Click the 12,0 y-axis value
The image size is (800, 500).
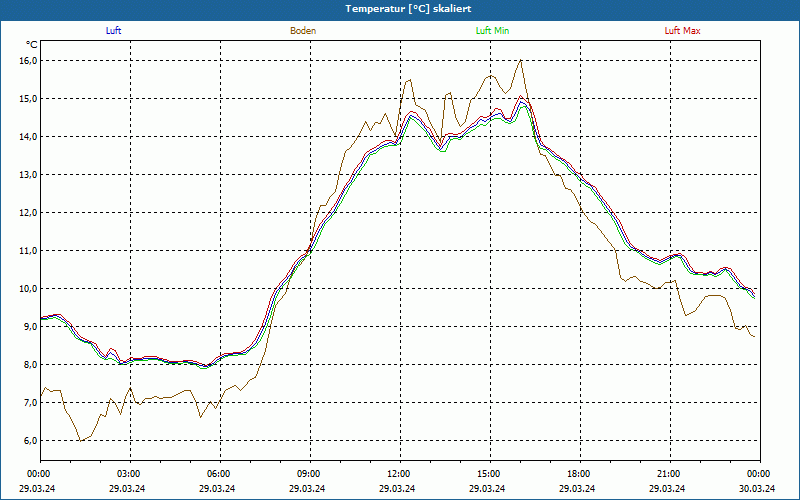(x=29, y=213)
